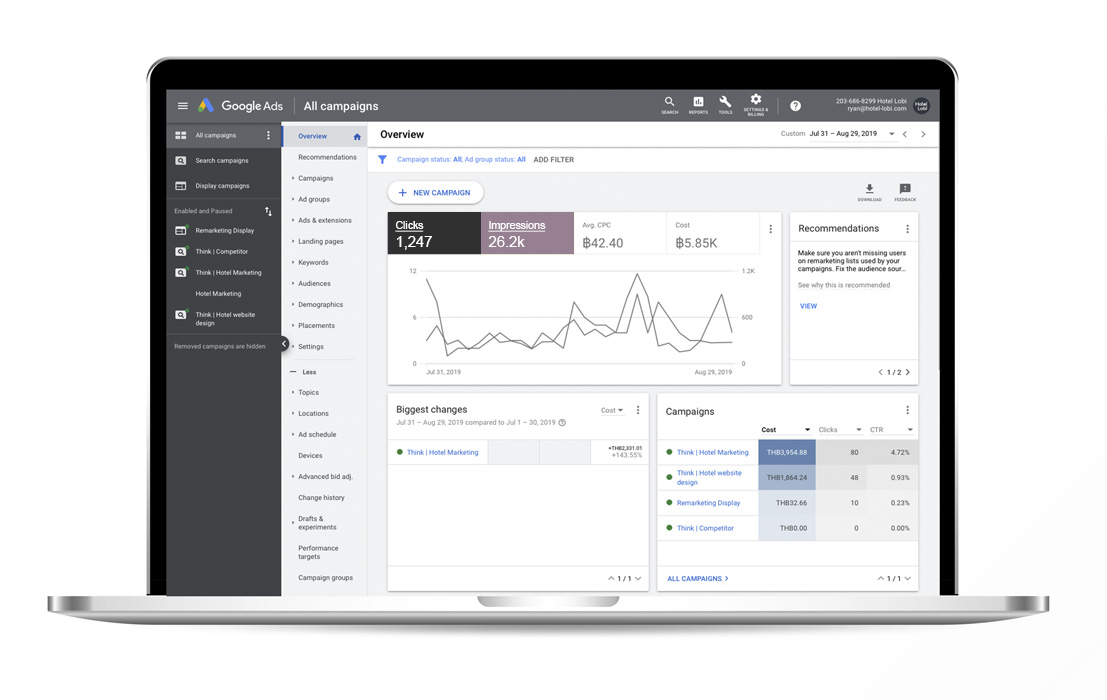Open CTR column dropdown in Campaigns card
1107x700 pixels.
tap(891, 430)
